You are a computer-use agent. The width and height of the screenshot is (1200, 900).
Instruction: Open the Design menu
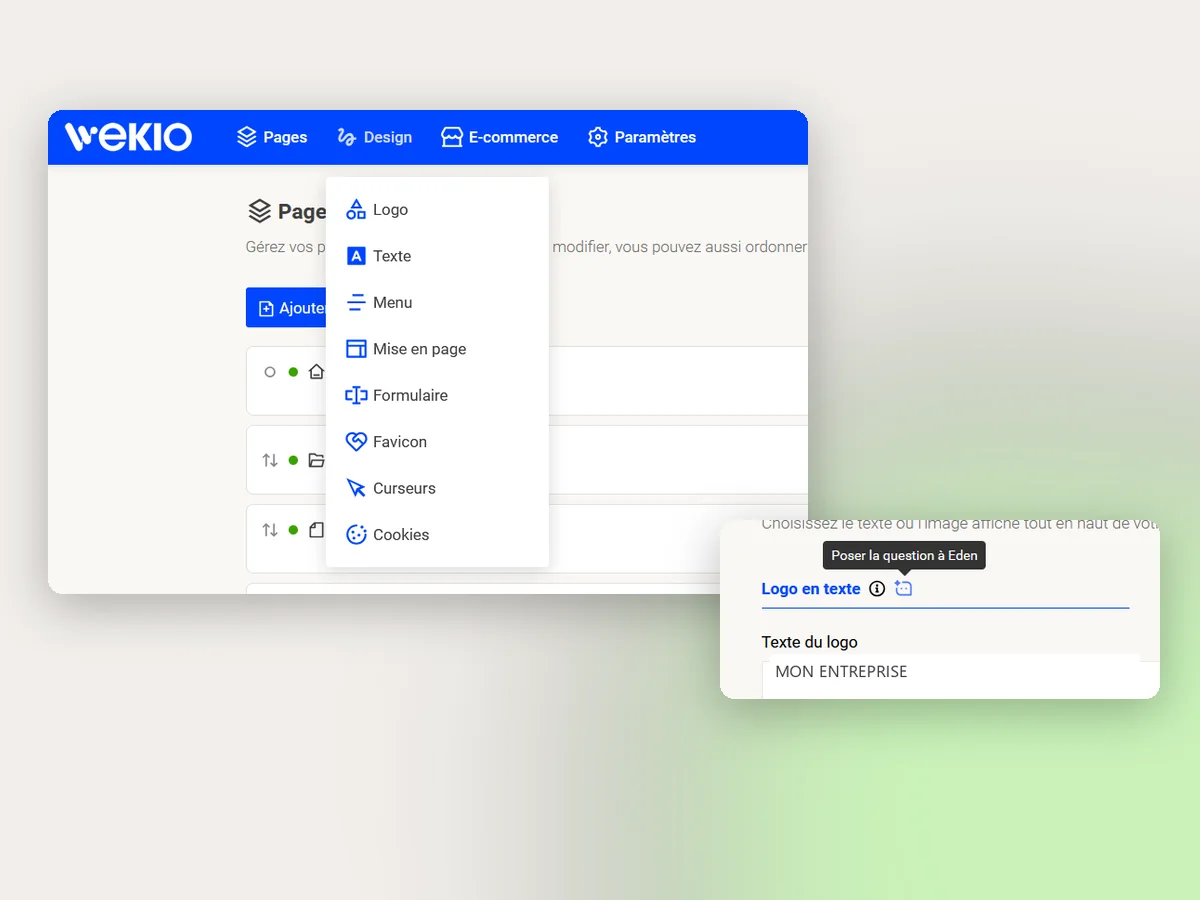point(375,137)
